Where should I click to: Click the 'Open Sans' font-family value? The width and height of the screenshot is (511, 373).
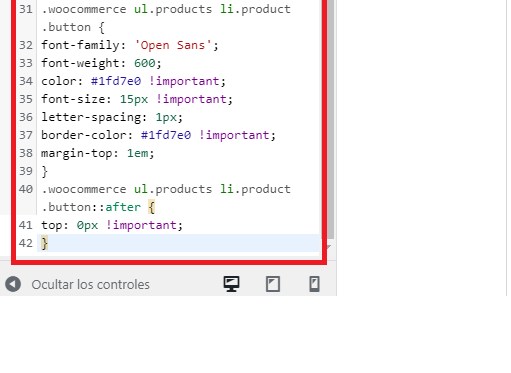tap(173, 45)
